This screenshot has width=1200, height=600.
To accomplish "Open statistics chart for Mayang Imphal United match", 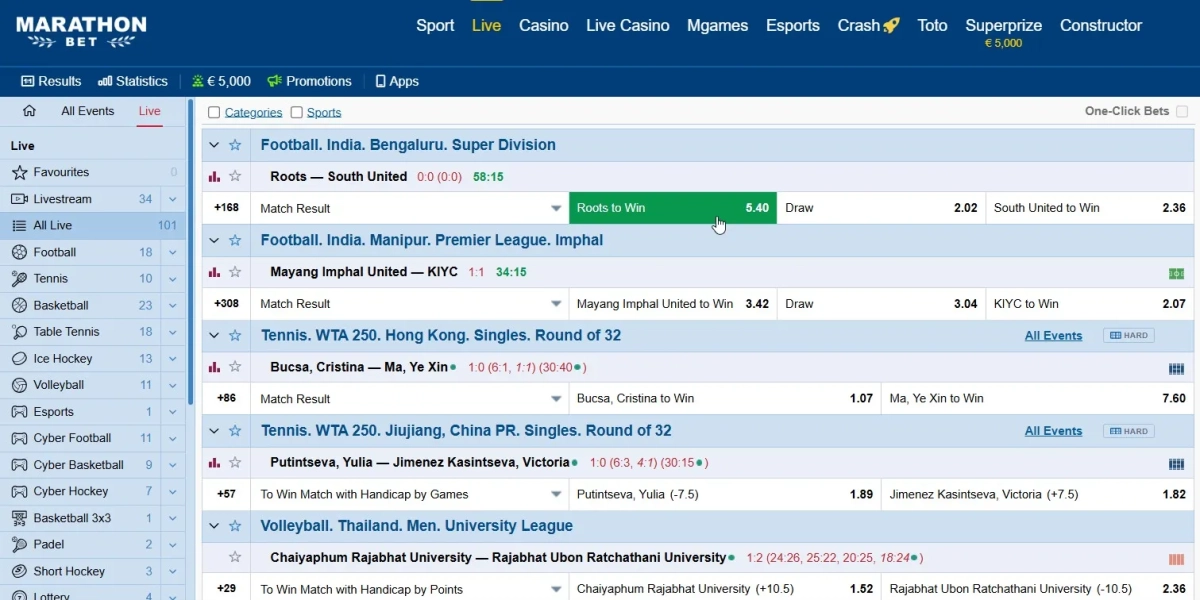I will pos(214,272).
